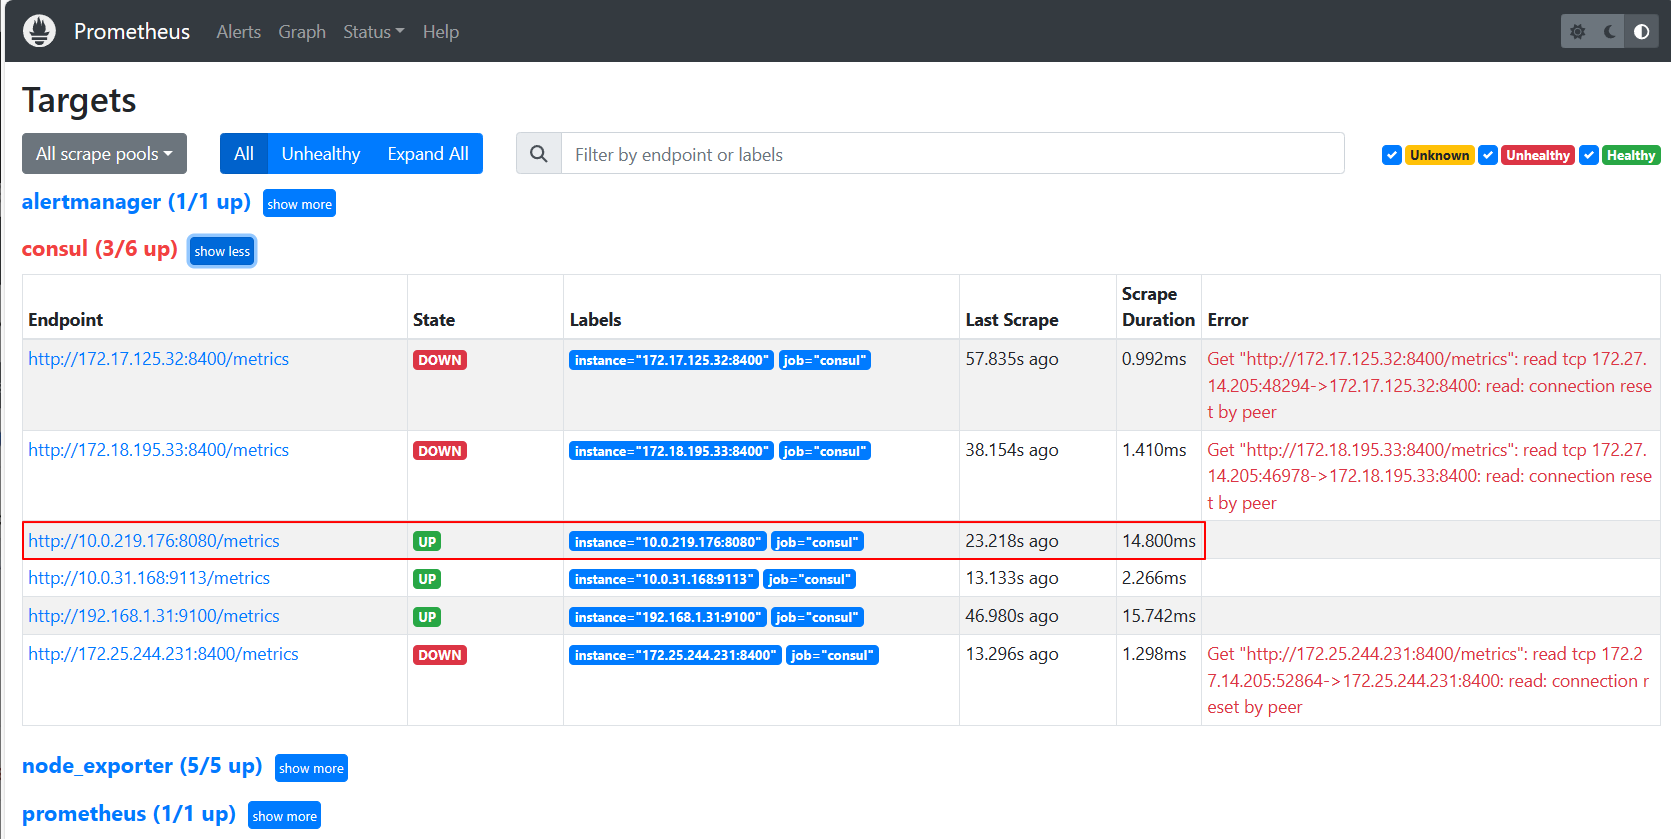
Task: Click job="consul" label in 10.0.31.168 row
Action: (809, 579)
